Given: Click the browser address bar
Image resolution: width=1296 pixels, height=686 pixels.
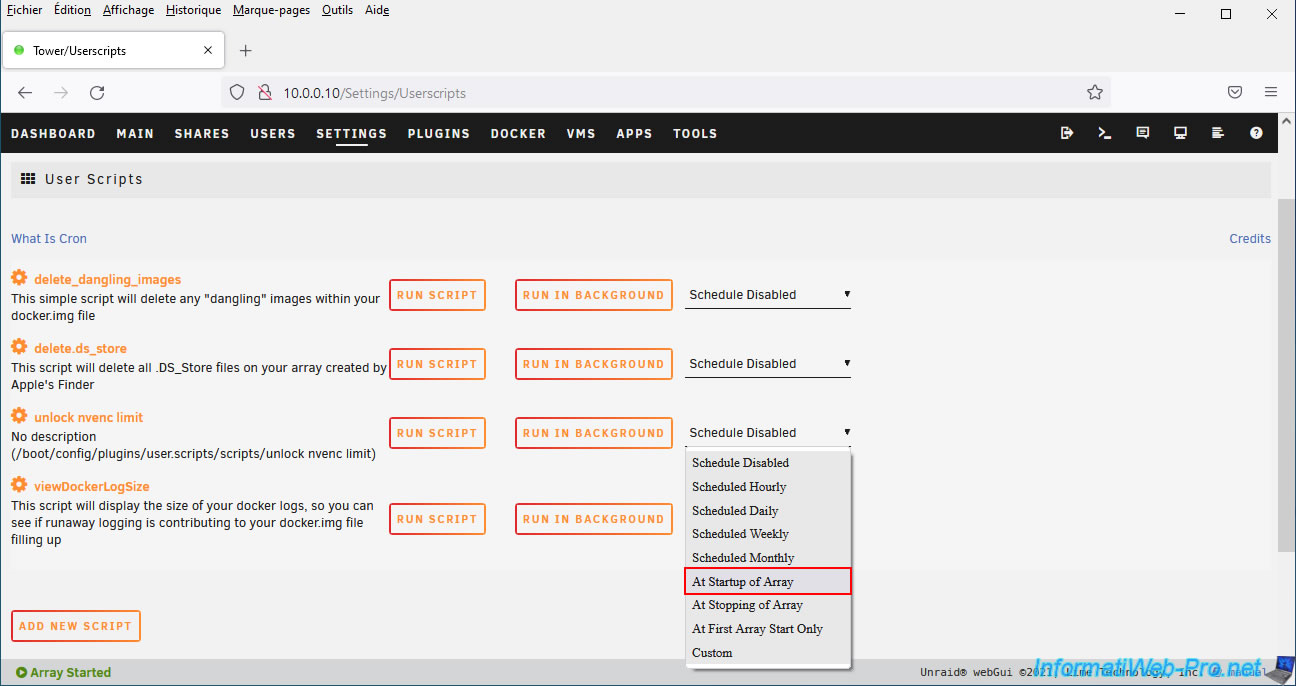Looking at the screenshot, I should 660,92.
